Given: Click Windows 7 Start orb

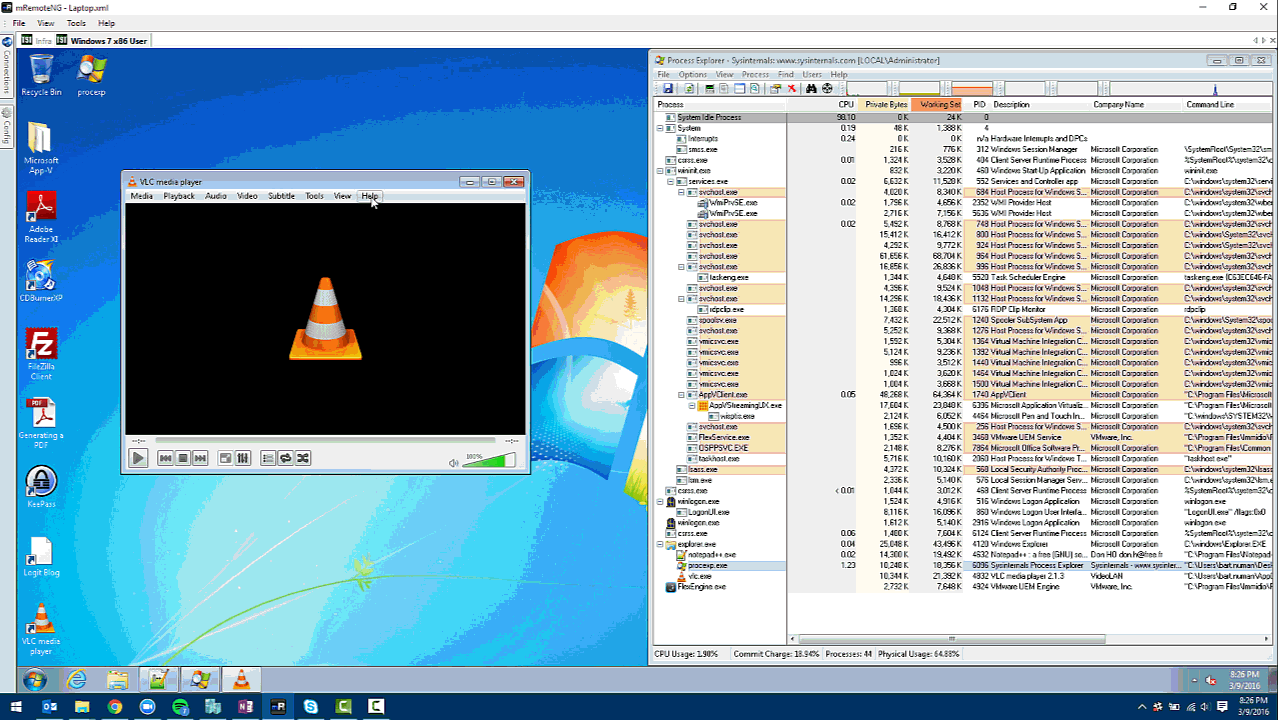Looking at the screenshot, I should coord(34,680).
